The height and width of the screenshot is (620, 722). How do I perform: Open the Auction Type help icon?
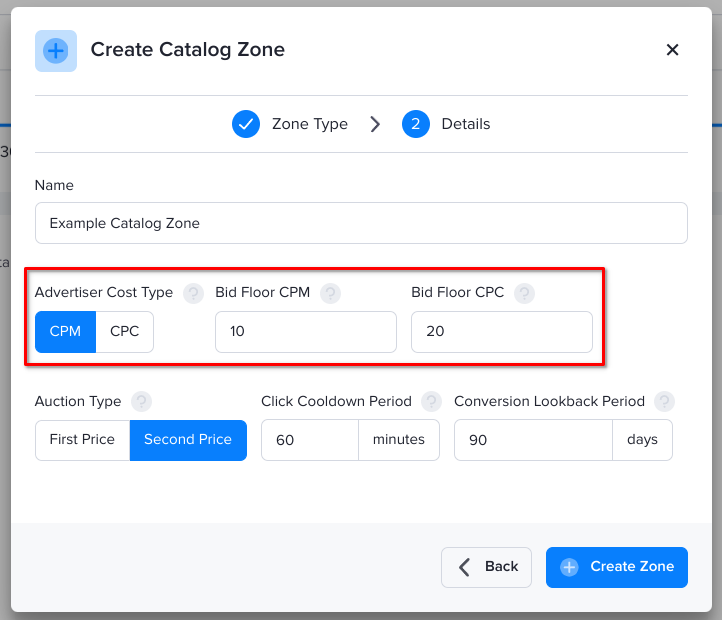[x=141, y=401]
